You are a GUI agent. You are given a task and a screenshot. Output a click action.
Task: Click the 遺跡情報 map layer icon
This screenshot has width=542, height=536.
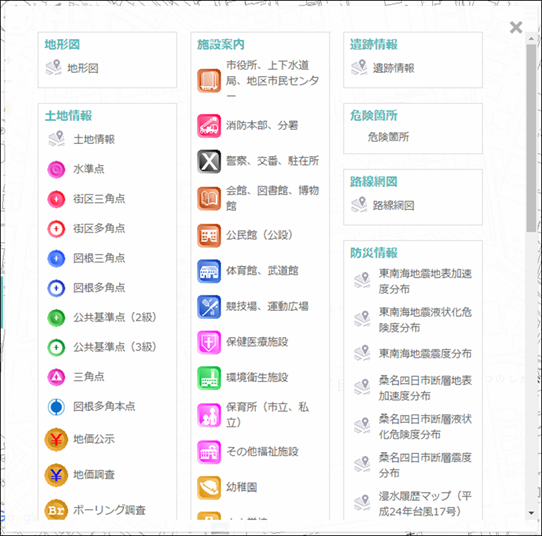359,67
